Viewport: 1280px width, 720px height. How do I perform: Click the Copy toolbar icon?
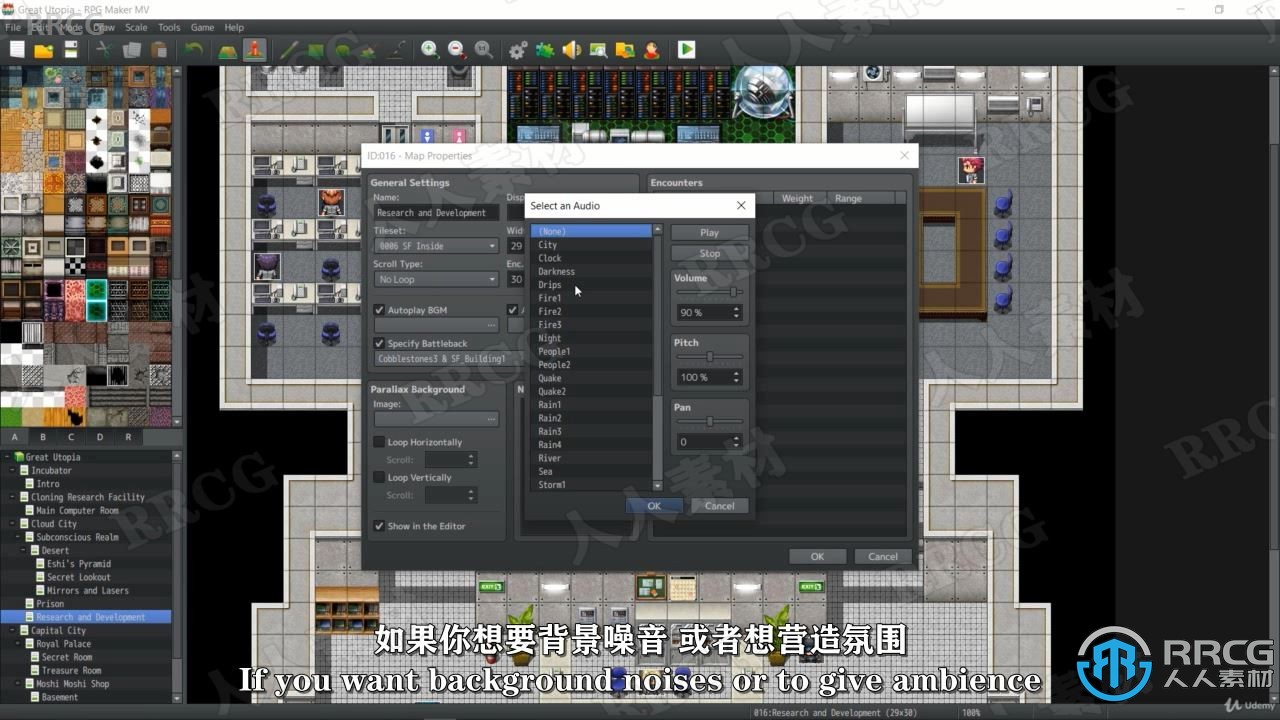[x=131, y=49]
